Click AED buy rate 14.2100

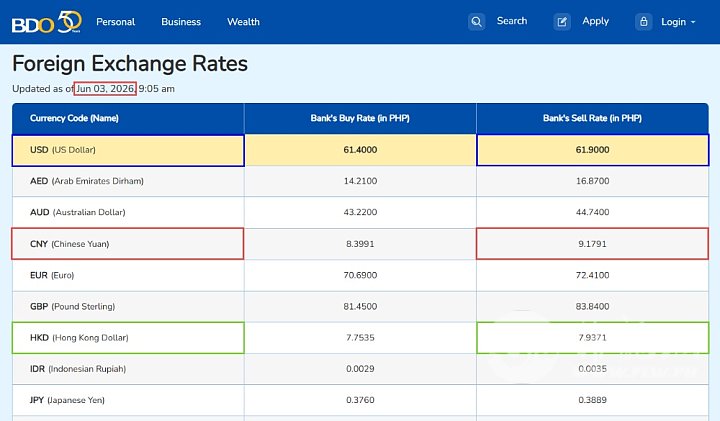point(360,181)
